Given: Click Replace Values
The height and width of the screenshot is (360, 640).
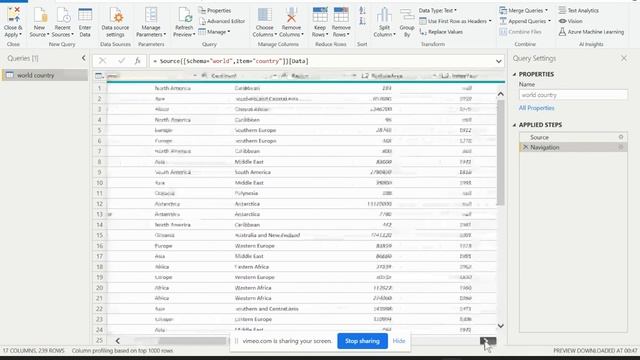Looking at the screenshot, I should pos(441,31).
